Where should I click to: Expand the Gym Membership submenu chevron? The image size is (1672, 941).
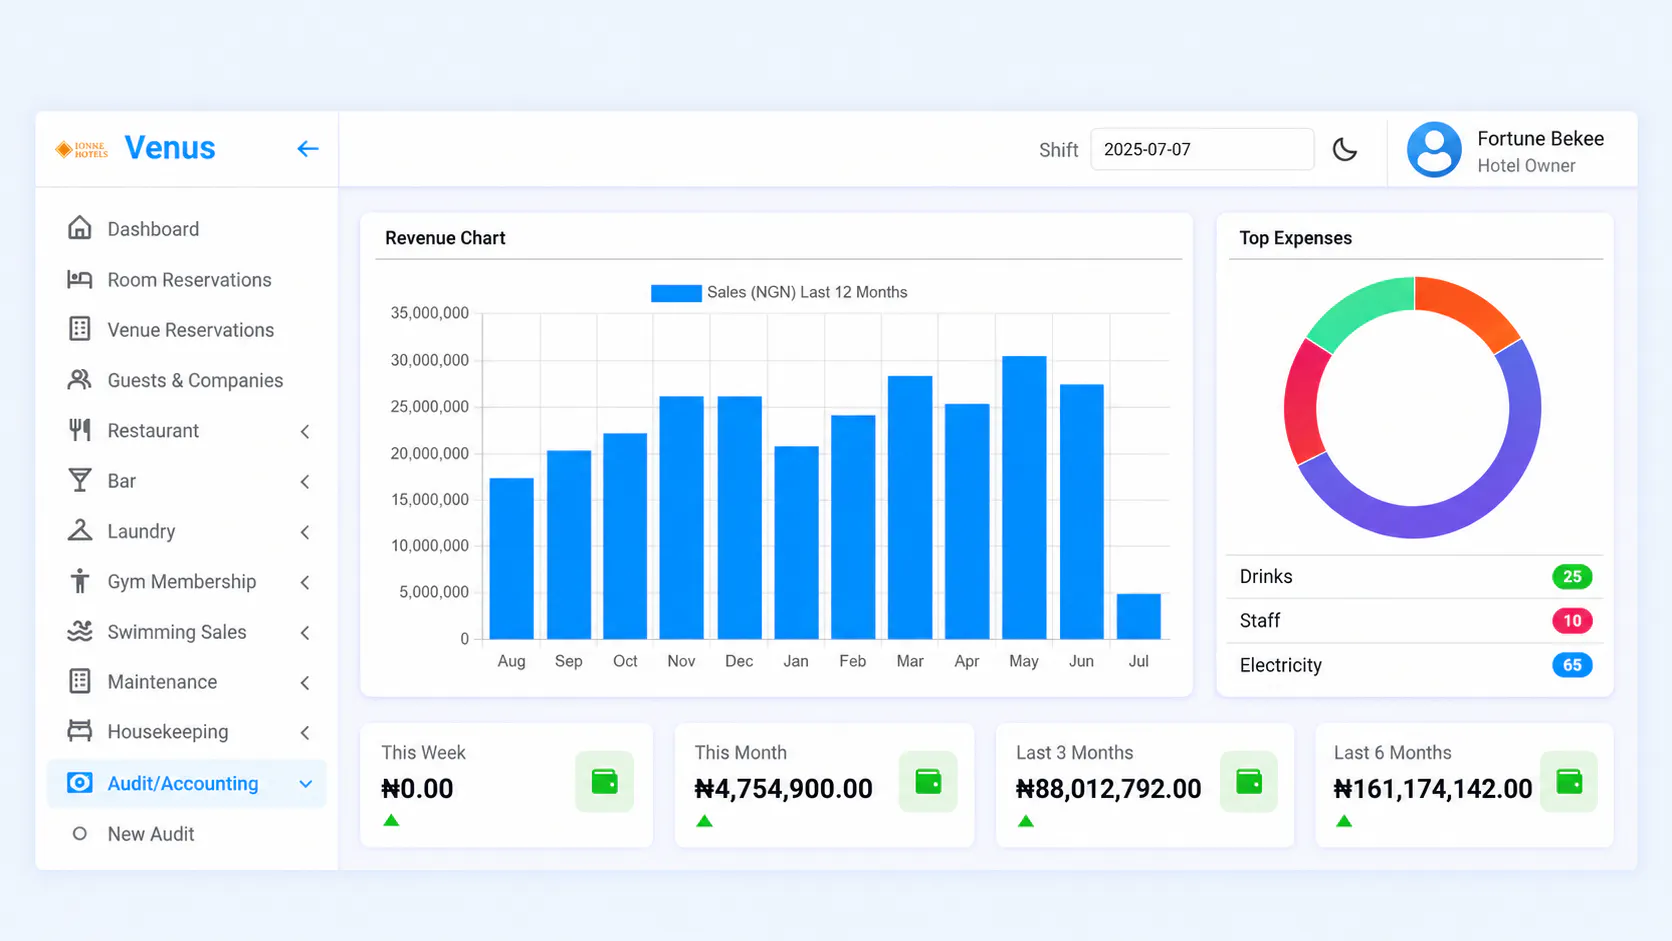click(305, 582)
